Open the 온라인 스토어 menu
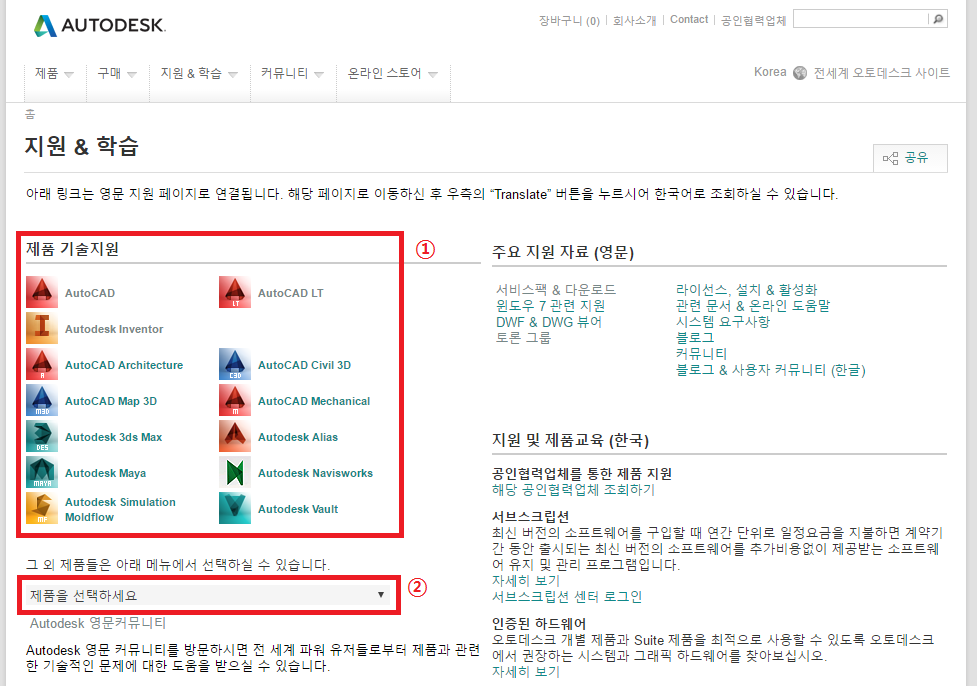 pyautogui.click(x=392, y=74)
